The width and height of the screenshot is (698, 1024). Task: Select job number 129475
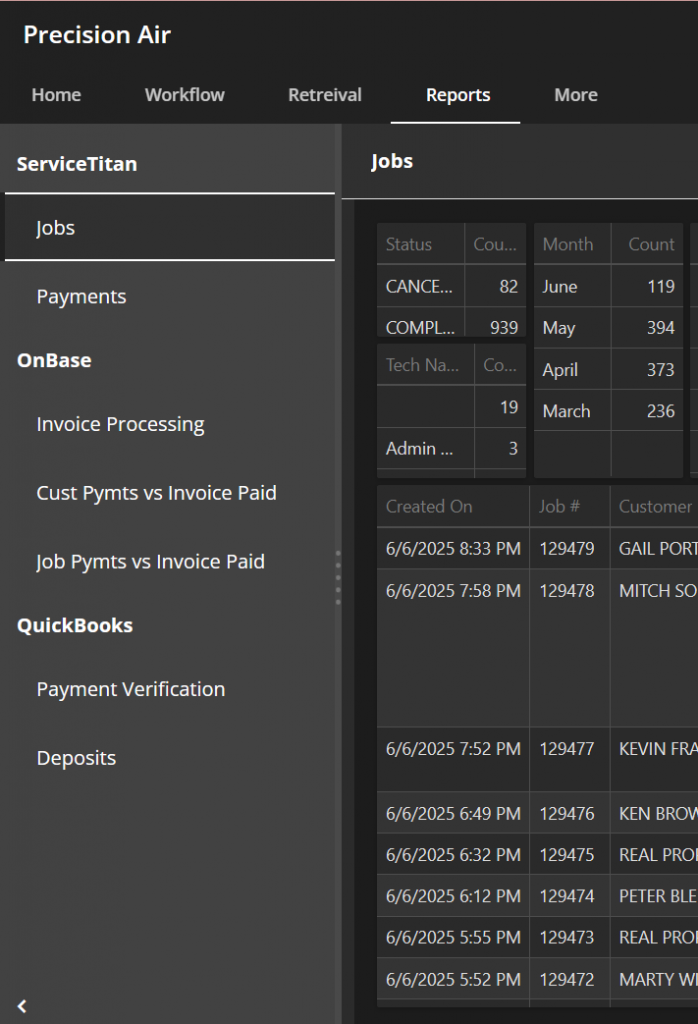click(x=567, y=855)
